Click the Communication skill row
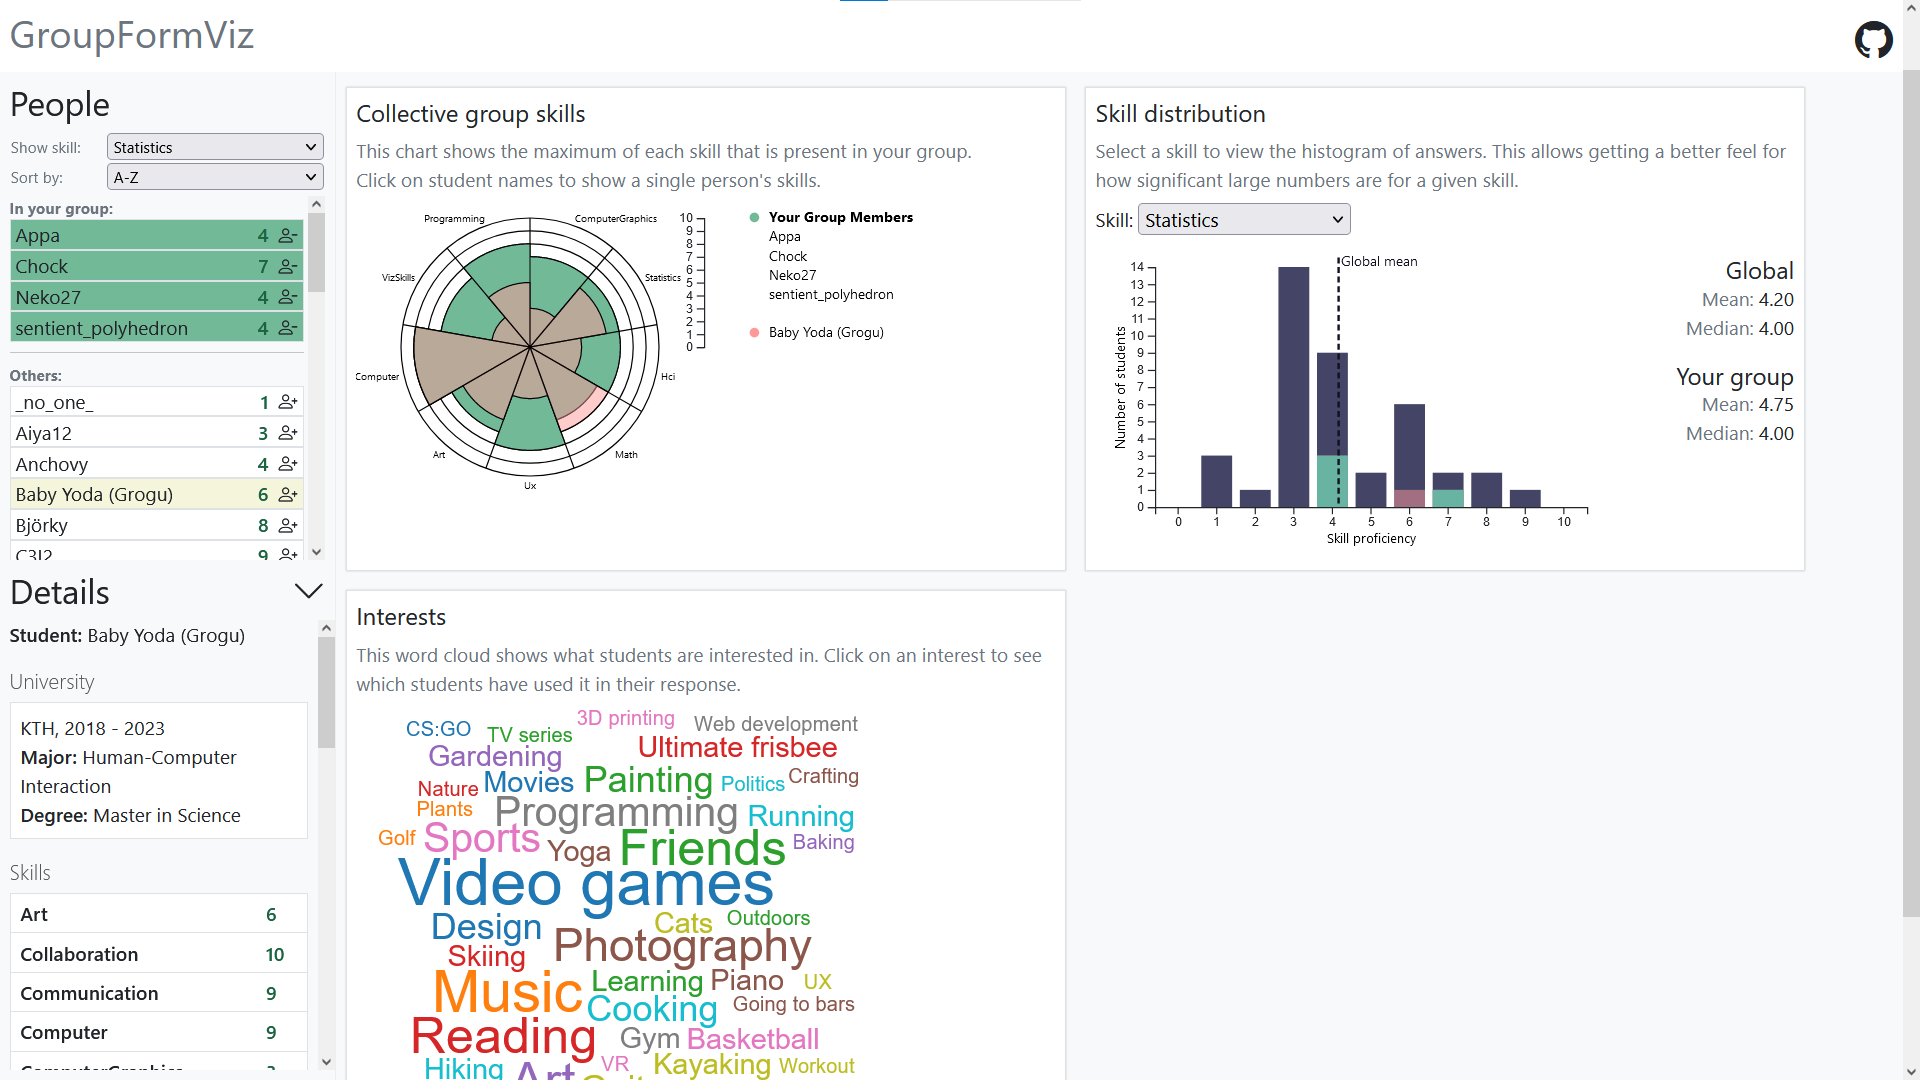This screenshot has height=1080, width=1920. (159, 993)
